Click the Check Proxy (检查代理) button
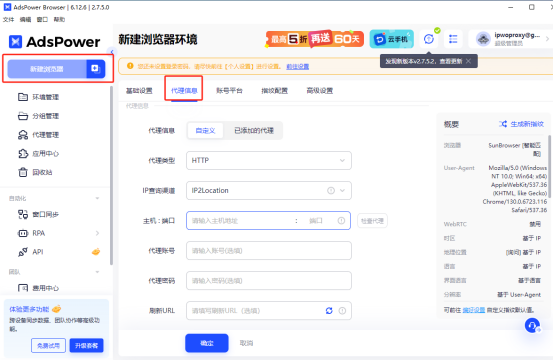This screenshot has height=361, width=553. tap(372, 221)
